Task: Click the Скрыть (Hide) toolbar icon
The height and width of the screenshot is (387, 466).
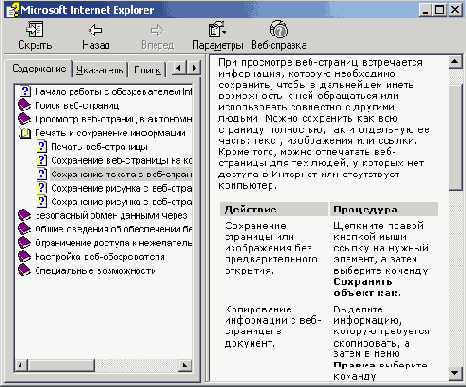Action: coord(35,29)
